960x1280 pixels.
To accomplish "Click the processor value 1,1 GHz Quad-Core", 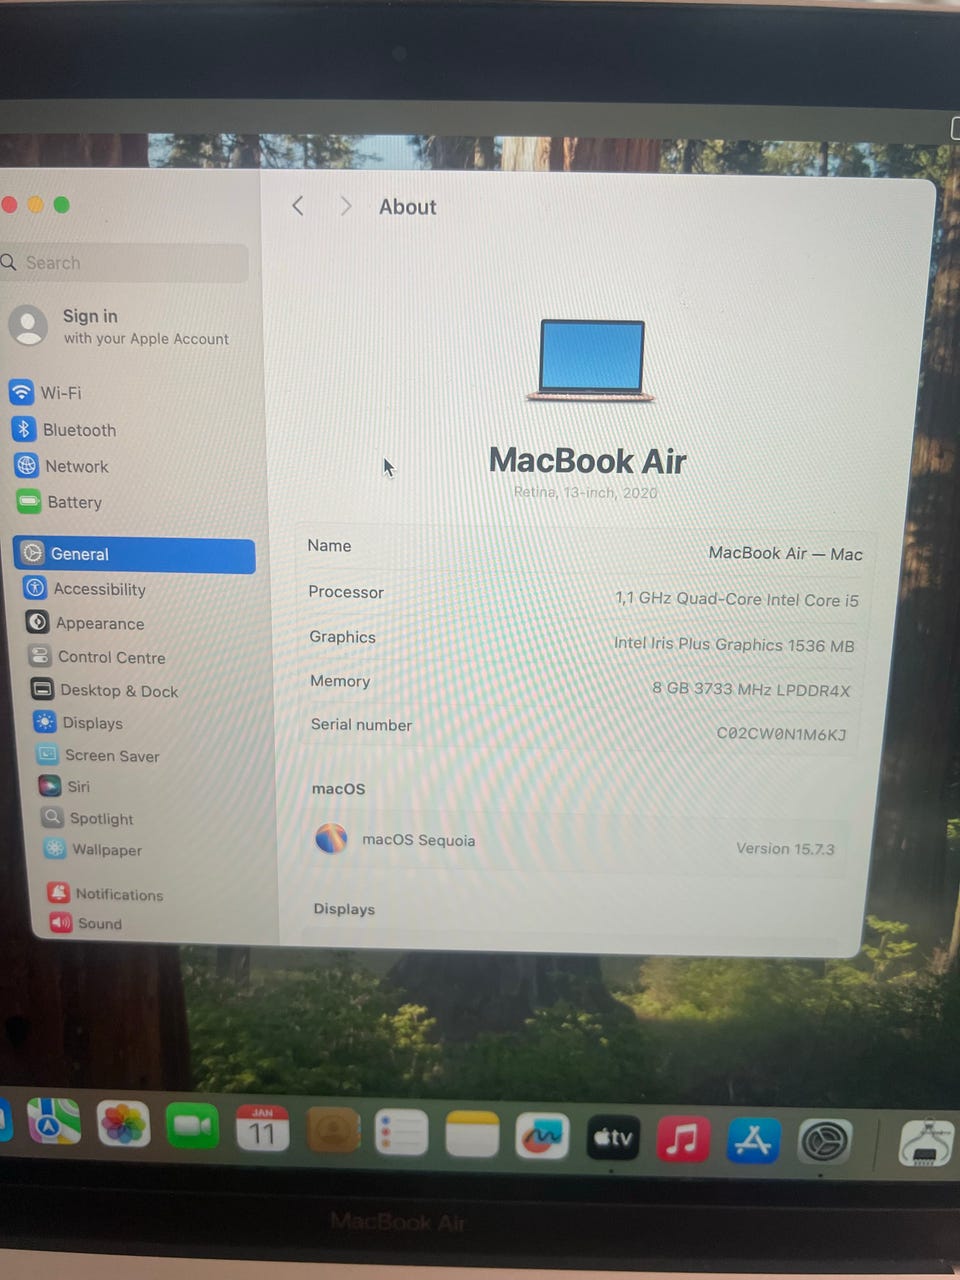I will pyautogui.click(x=737, y=599).
